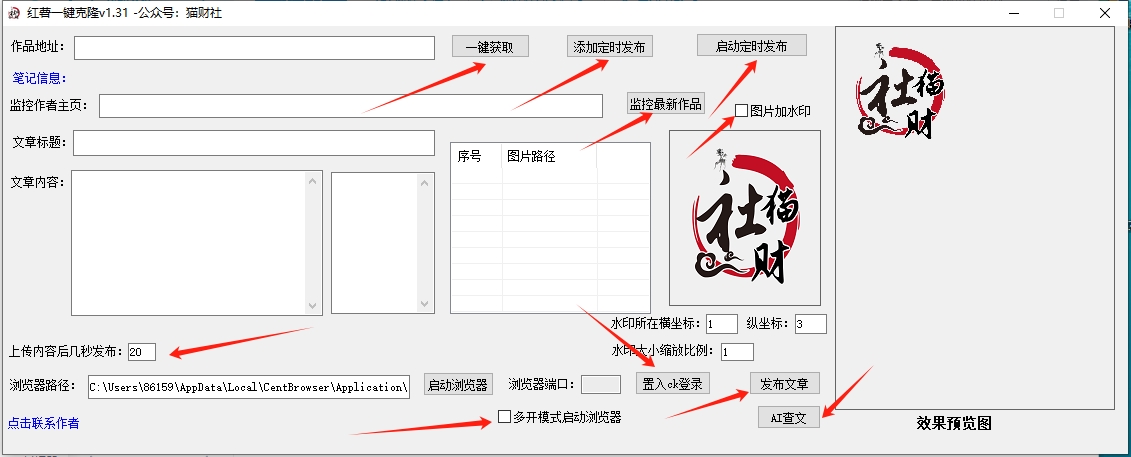
Task: Click into the 文章标题 field
Action: (254, 143)
